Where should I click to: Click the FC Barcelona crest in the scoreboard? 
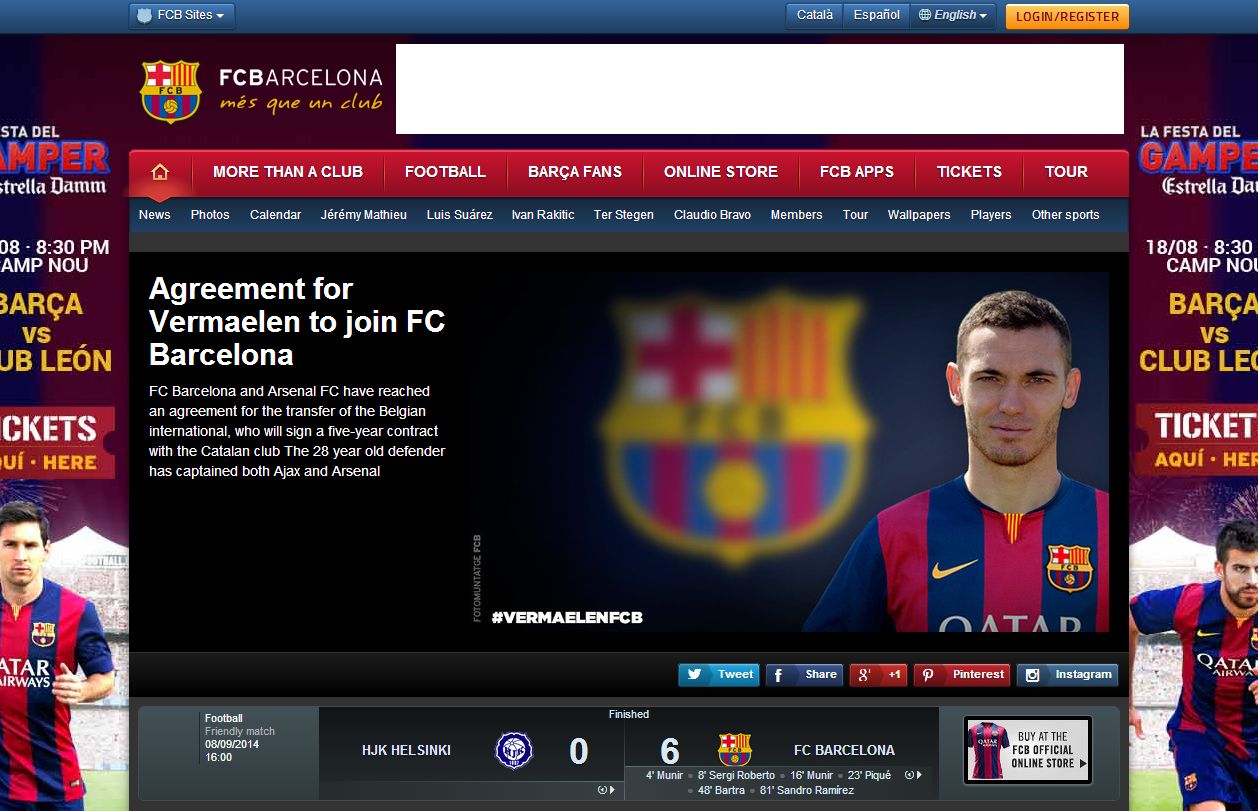(734, 750)
